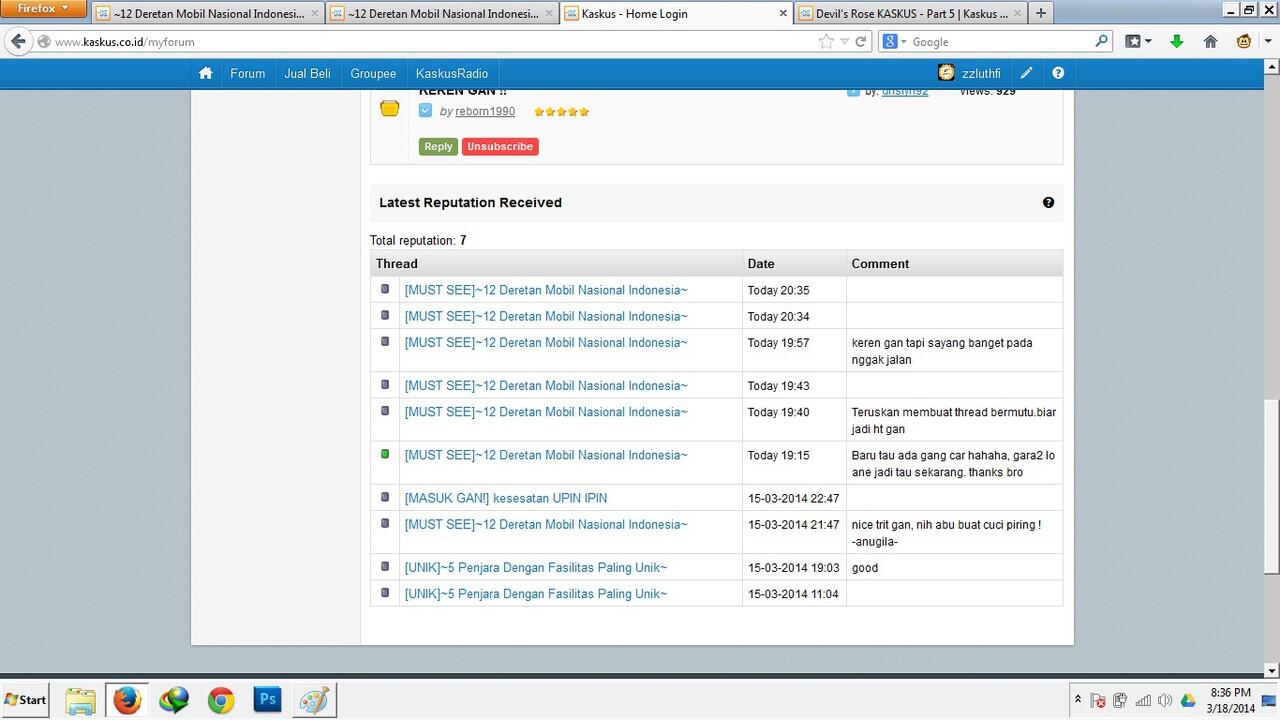Viewport: 1280px width, 720px height.
Task: Click the green Reply button
Action: 438,146
